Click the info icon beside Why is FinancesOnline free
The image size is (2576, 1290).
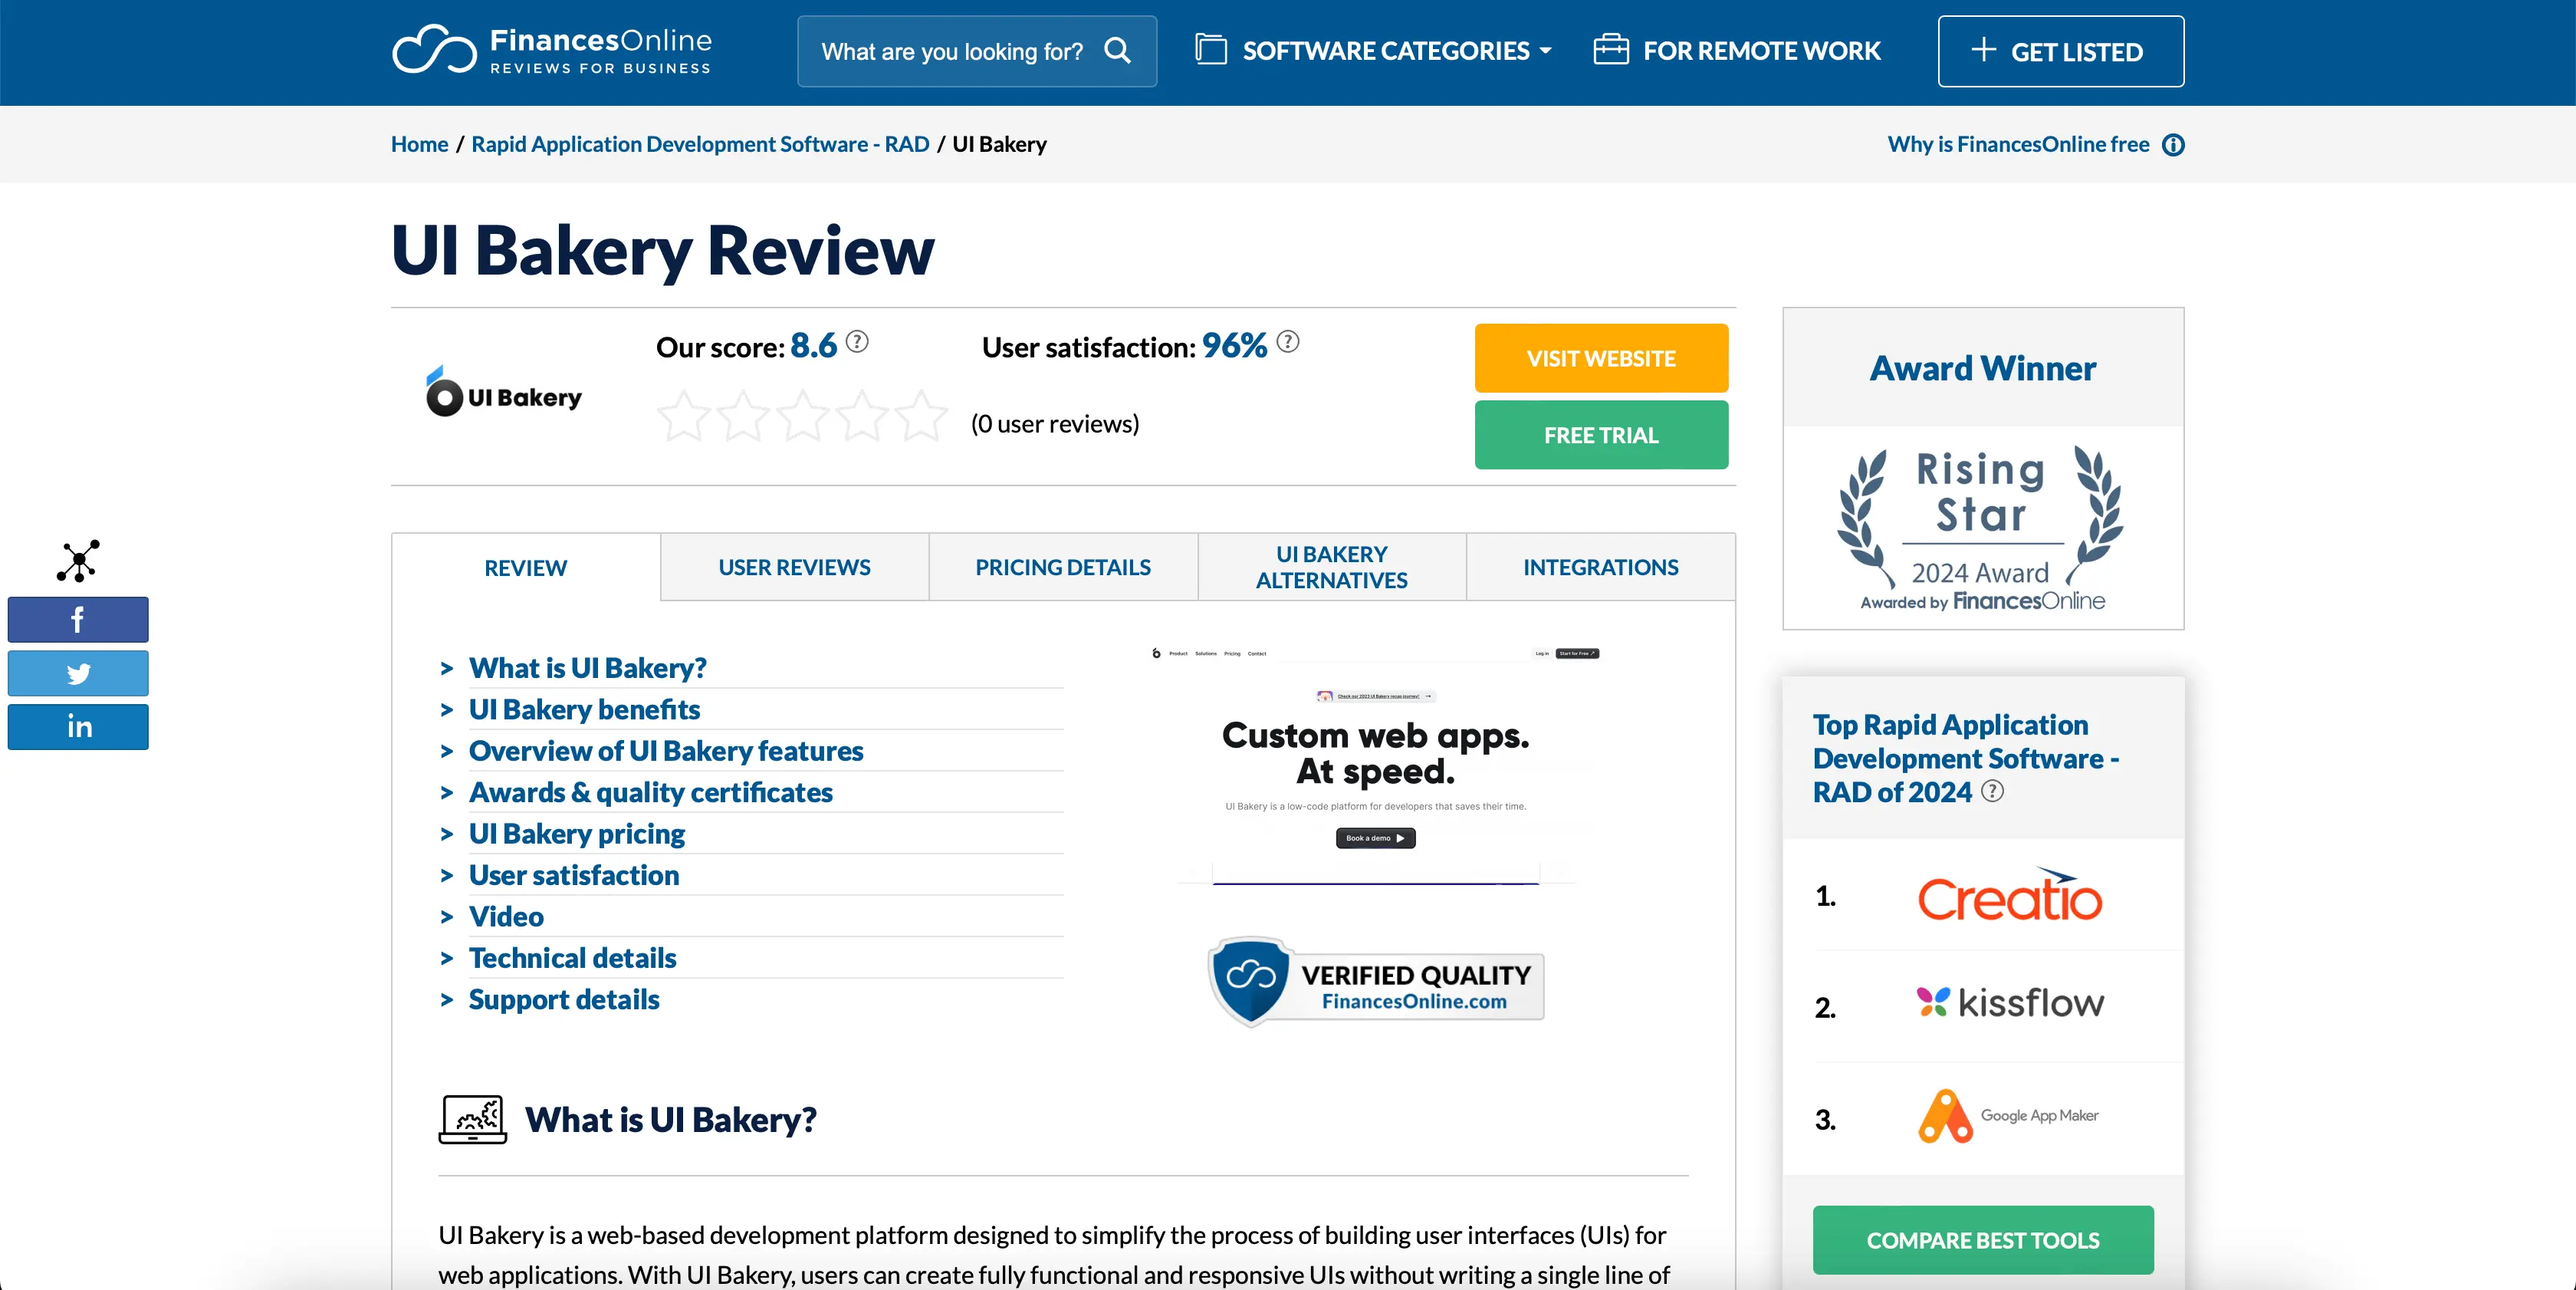2172,145
